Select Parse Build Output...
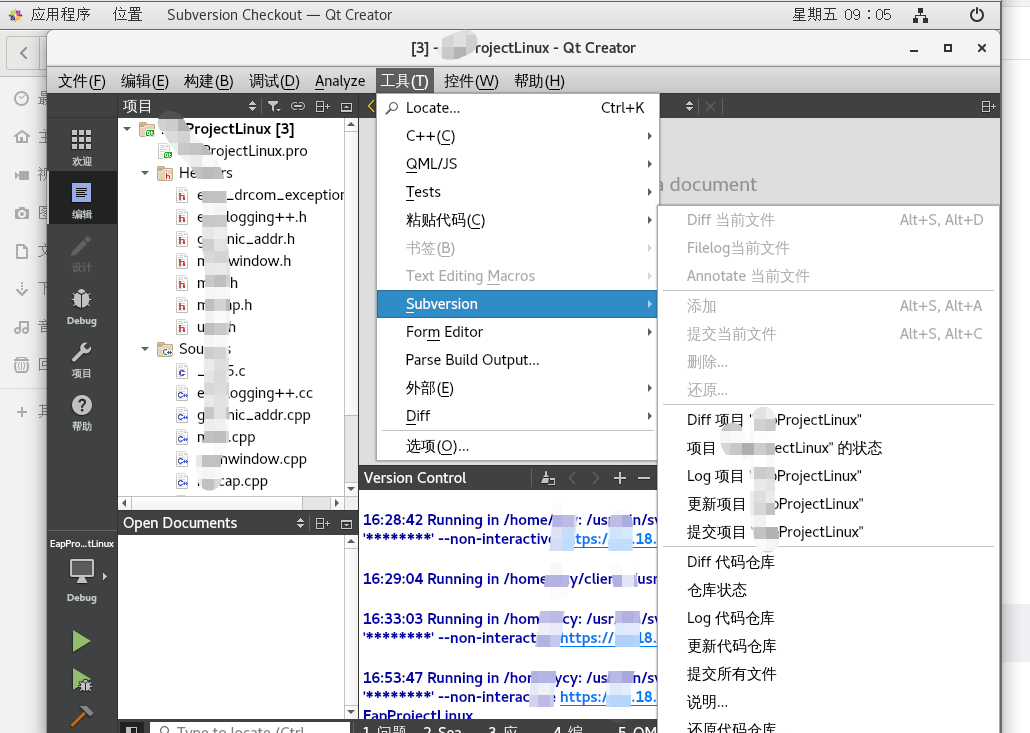Screen dimensions: 1030x733 coord(517,360)
